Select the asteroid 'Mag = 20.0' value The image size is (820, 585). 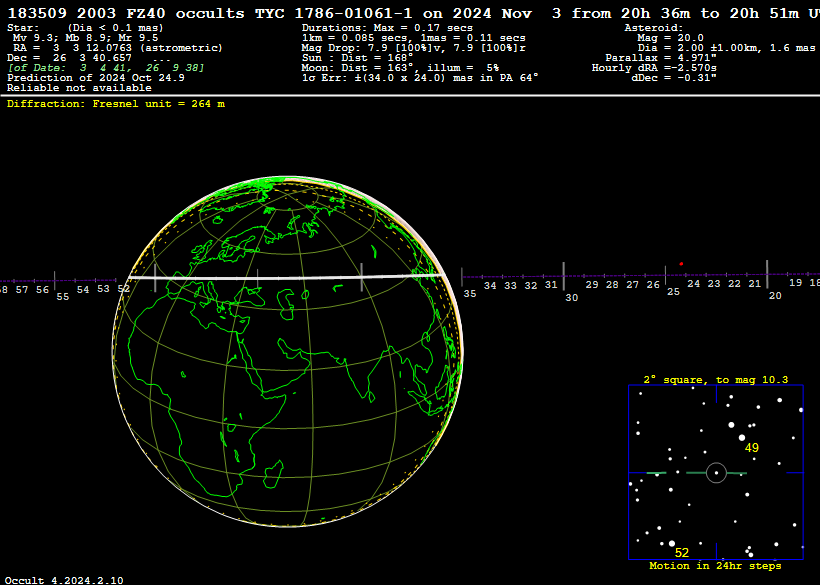(670, 38)
